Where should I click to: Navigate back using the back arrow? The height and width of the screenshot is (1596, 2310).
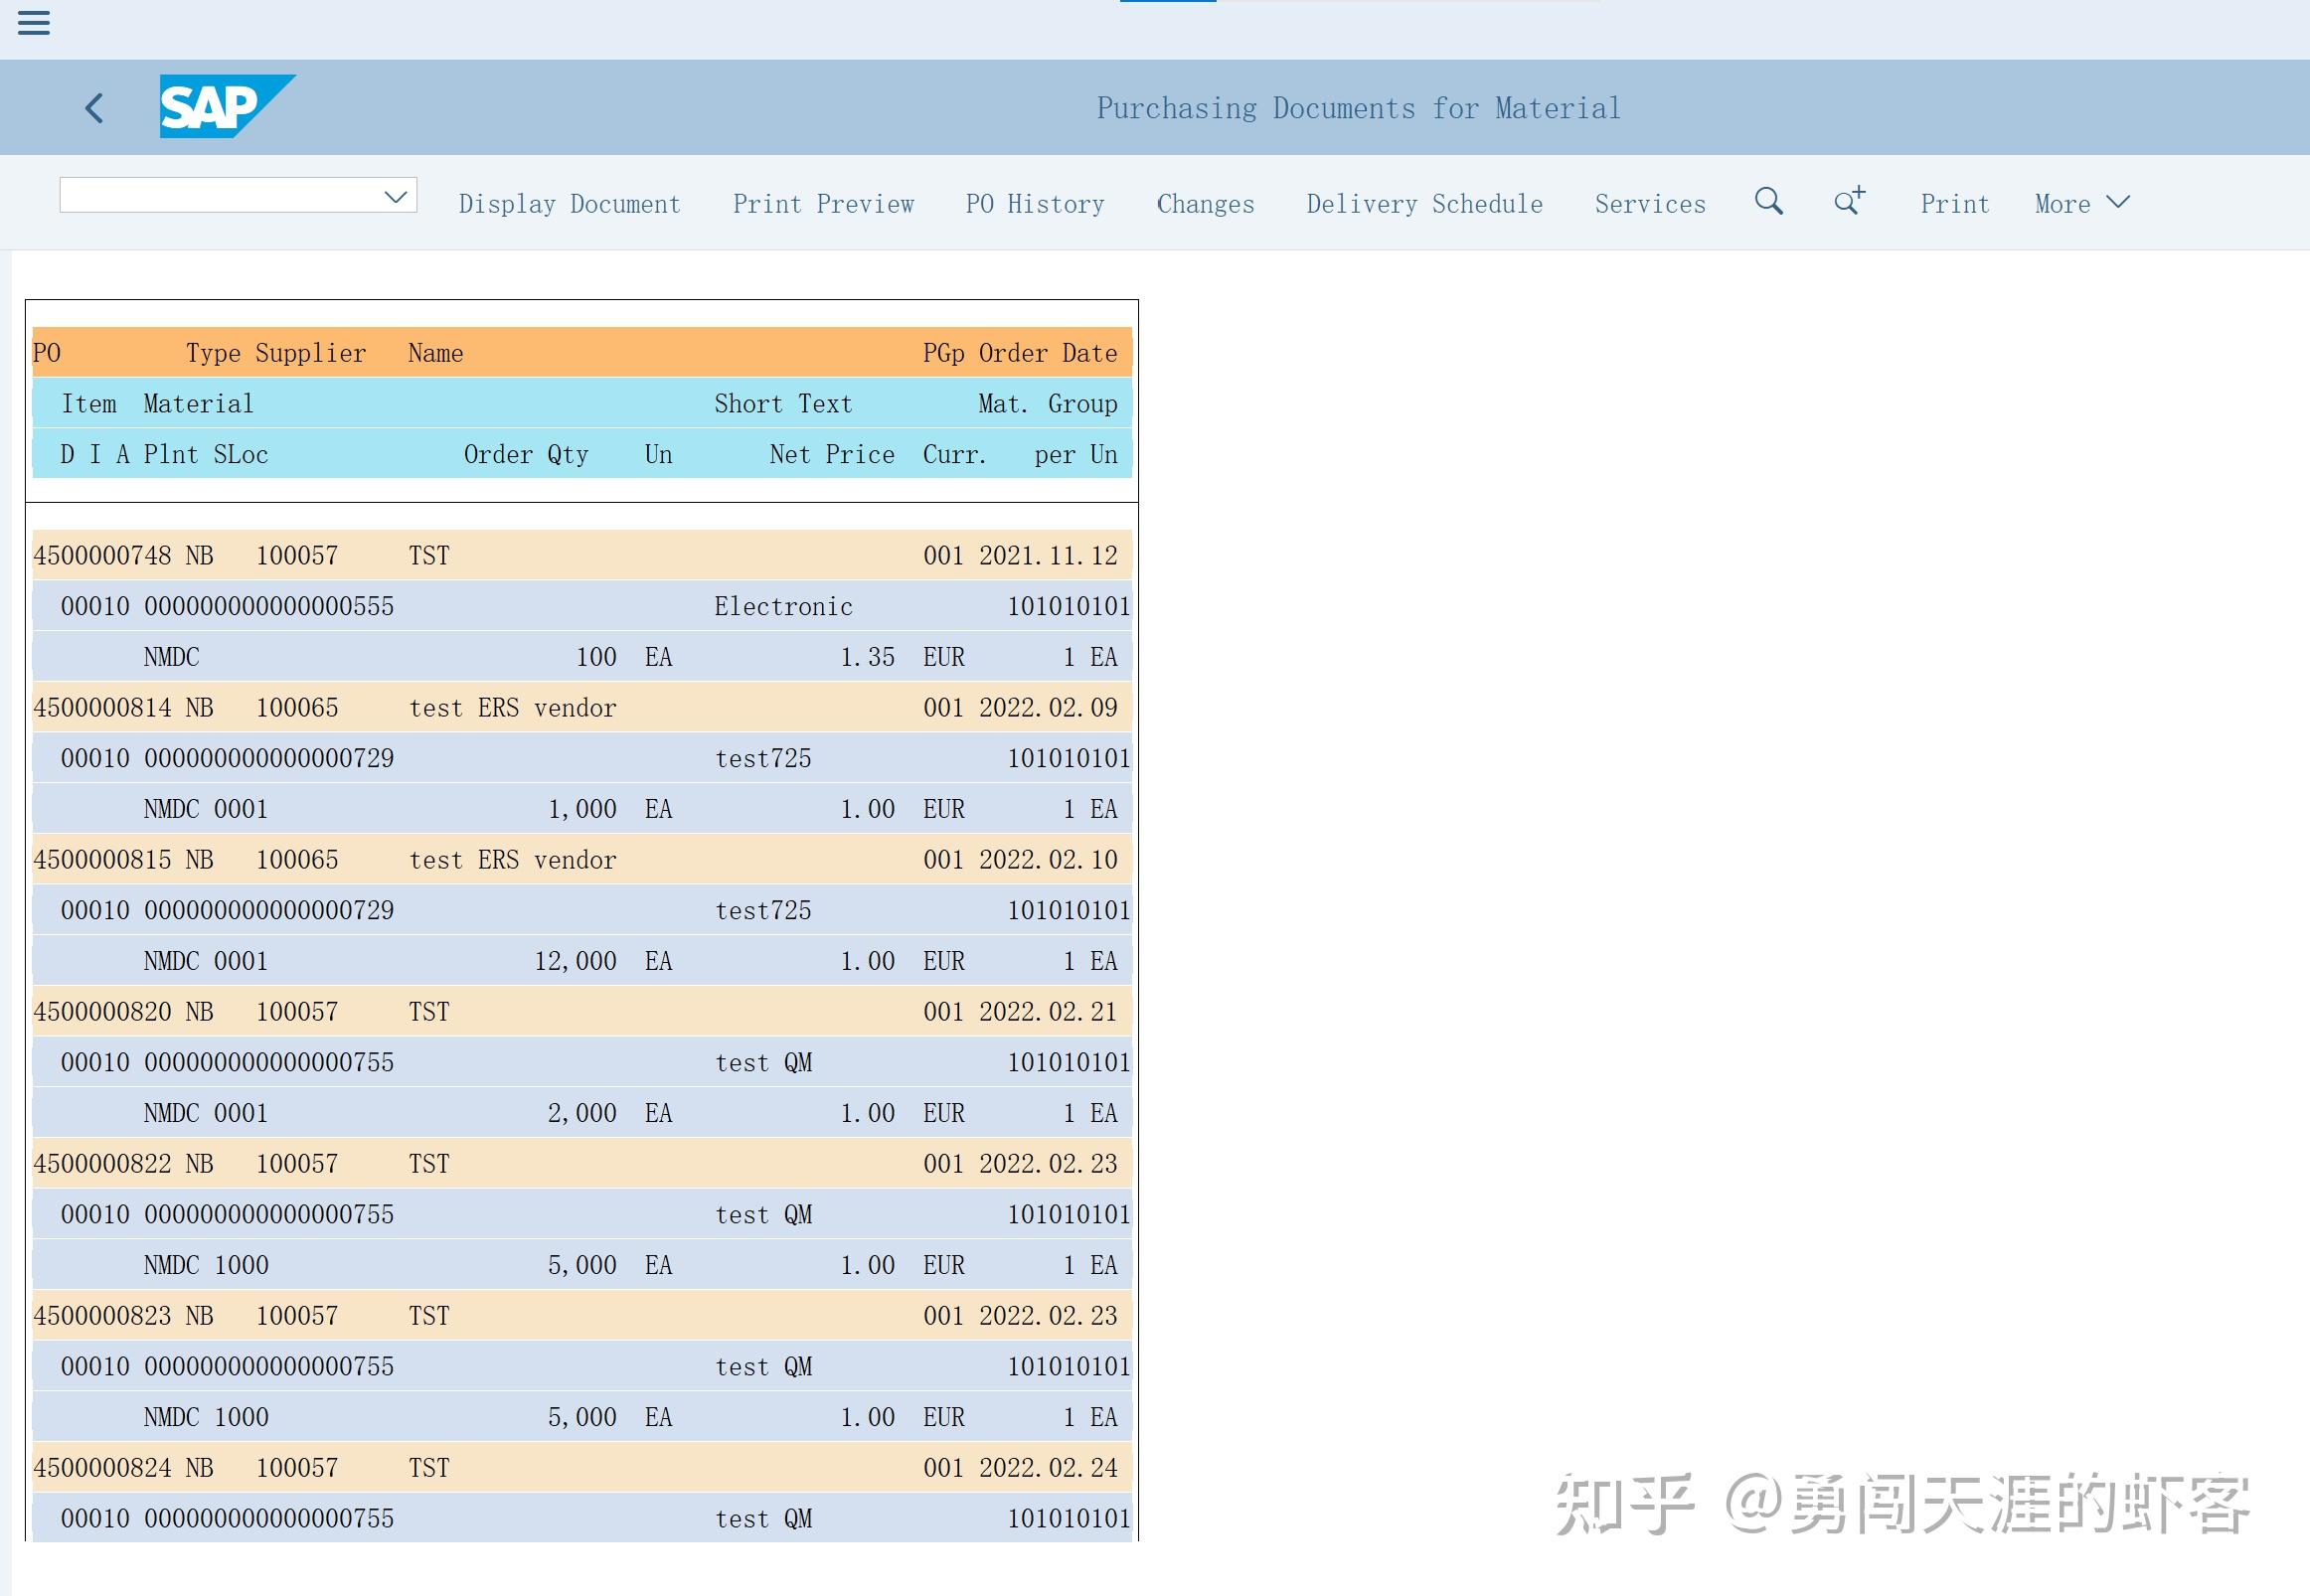tap(95, 107)
